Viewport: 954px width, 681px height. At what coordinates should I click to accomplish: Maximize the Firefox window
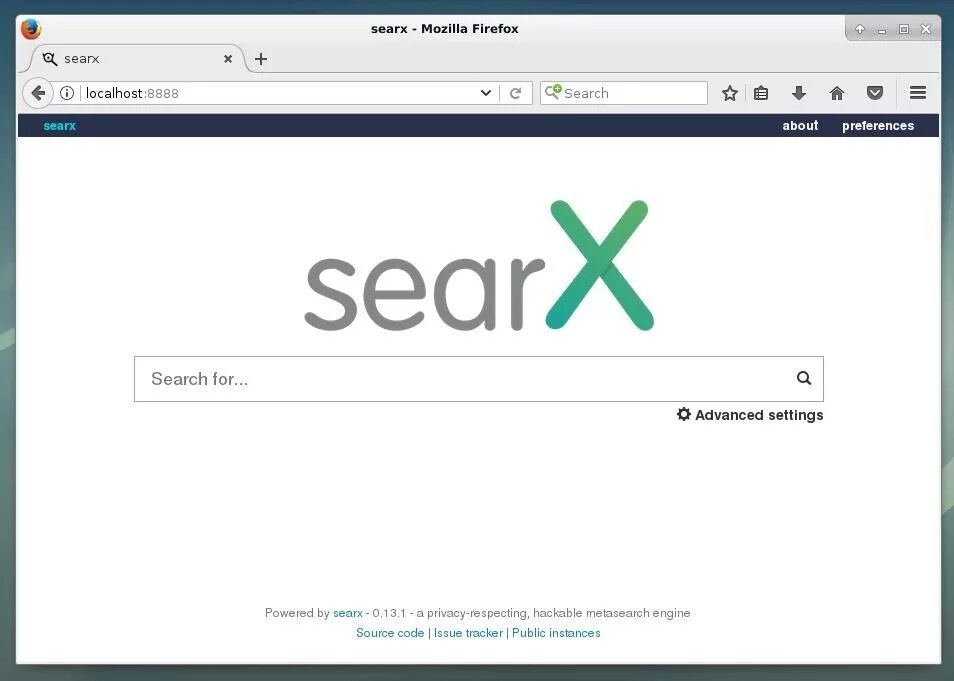[904, 29]
